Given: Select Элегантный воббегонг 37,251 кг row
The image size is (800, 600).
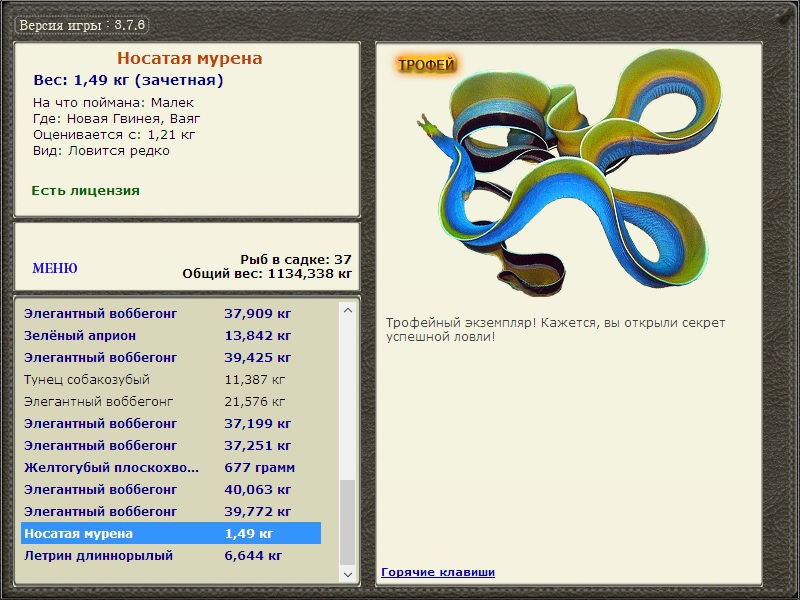Looking at the screenshot, I should tap(171, 445).
